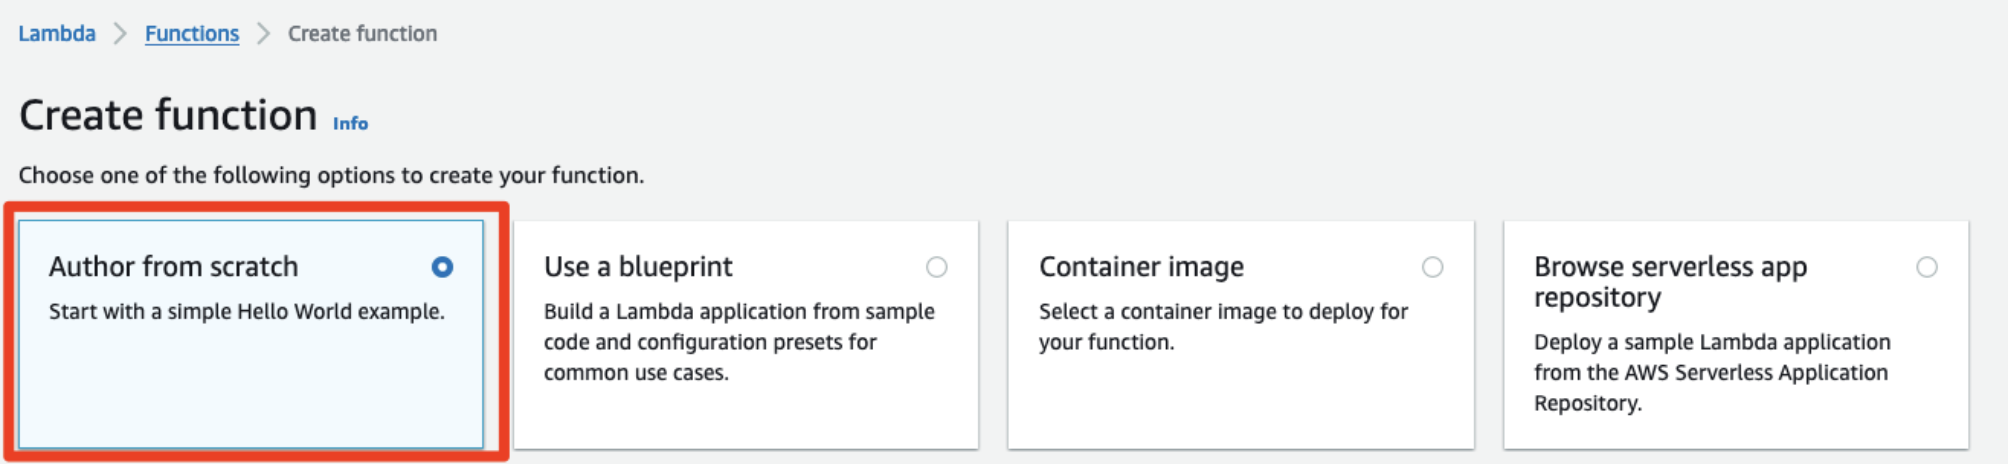Click the chevron separator after Lambda
Viewport: 2010px width, 466px height.
(120, 34)
